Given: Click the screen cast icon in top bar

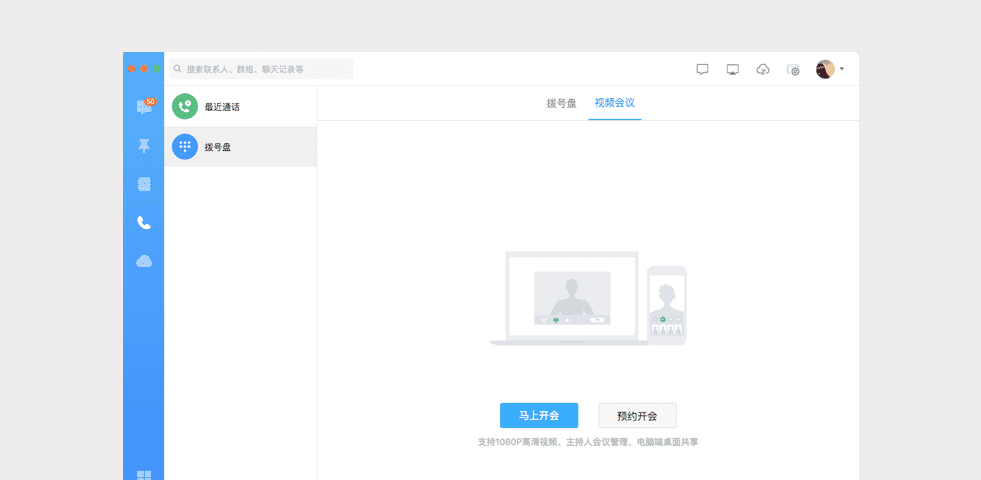Looking at the screenshot, I should pyautogui.click(x=732, y=69).
